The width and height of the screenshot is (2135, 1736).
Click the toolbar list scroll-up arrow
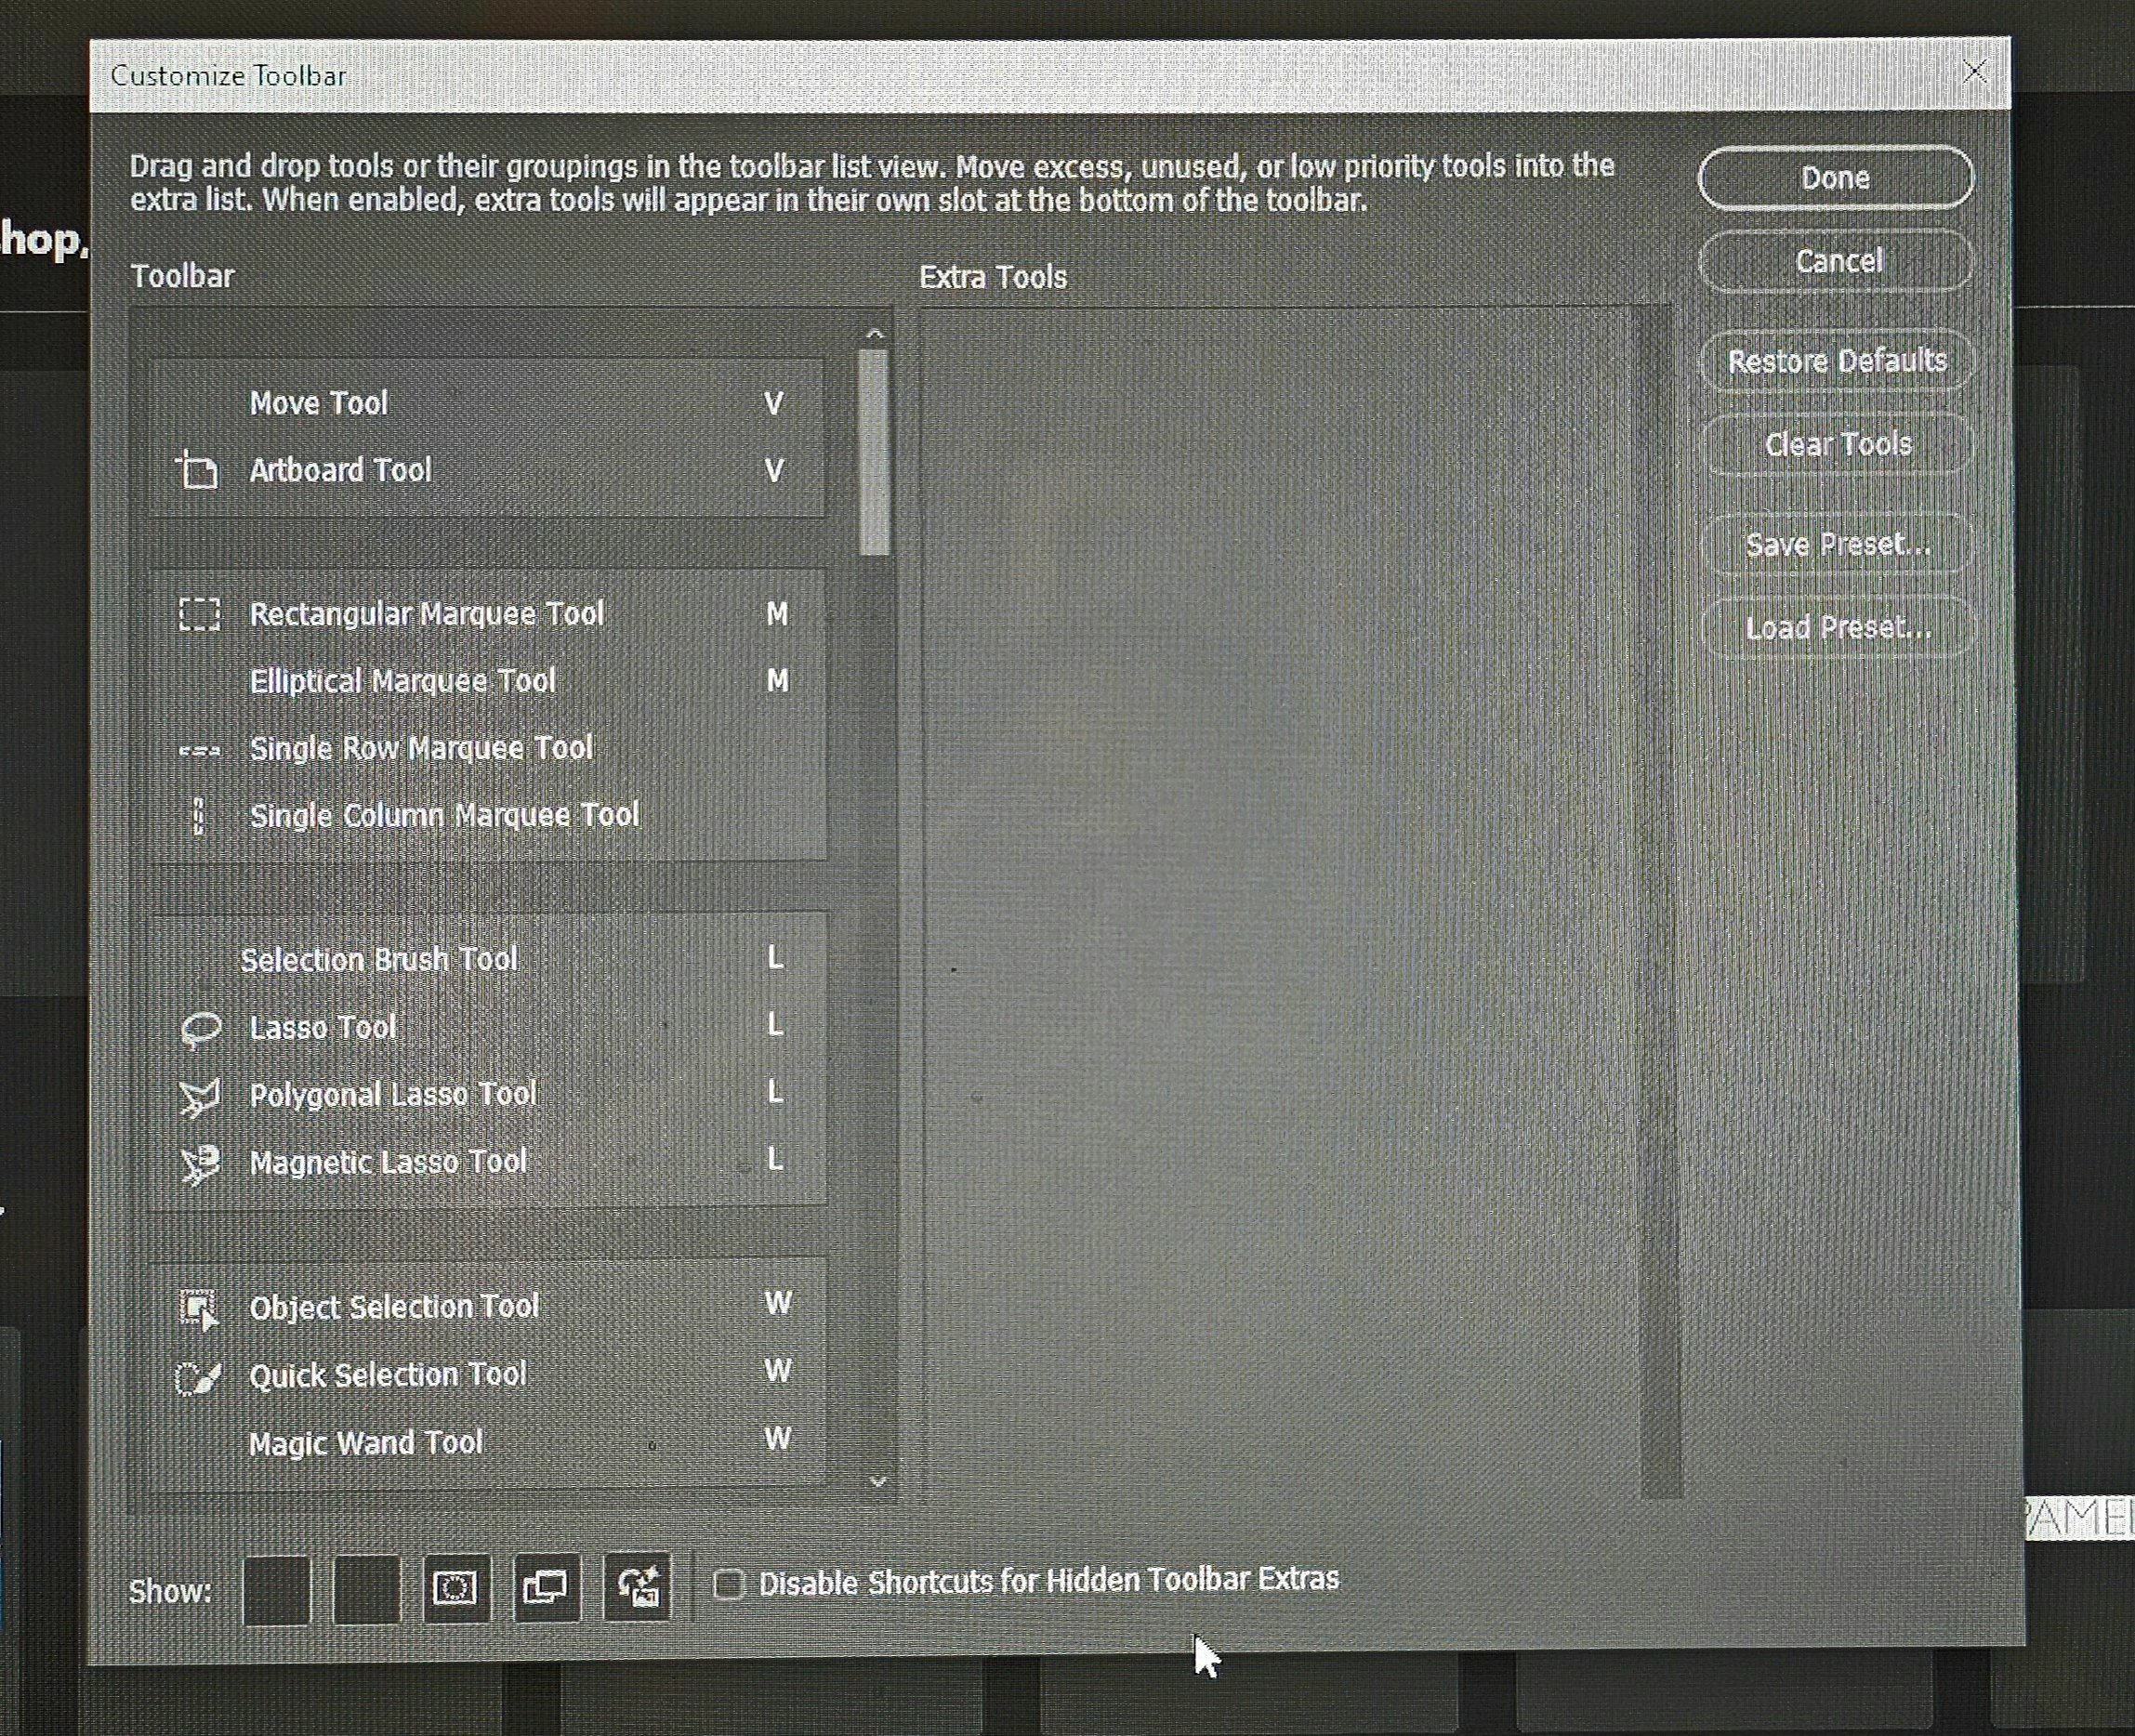(x=875, y=334)
